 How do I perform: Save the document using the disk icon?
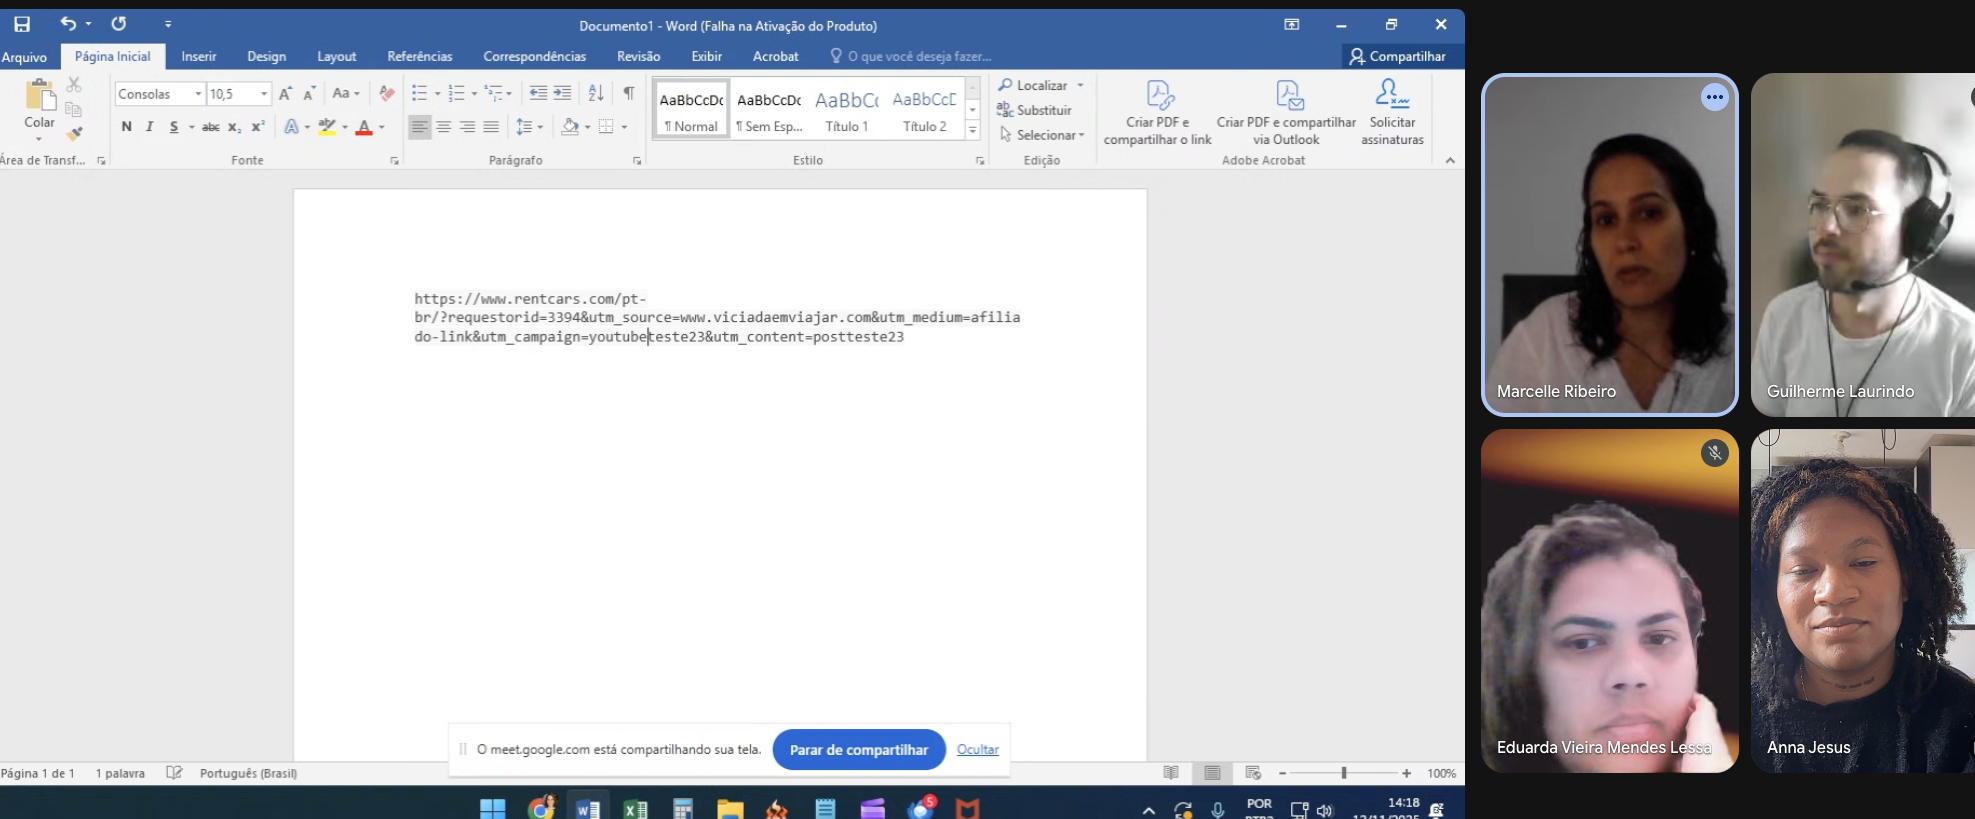coord(22,24)
